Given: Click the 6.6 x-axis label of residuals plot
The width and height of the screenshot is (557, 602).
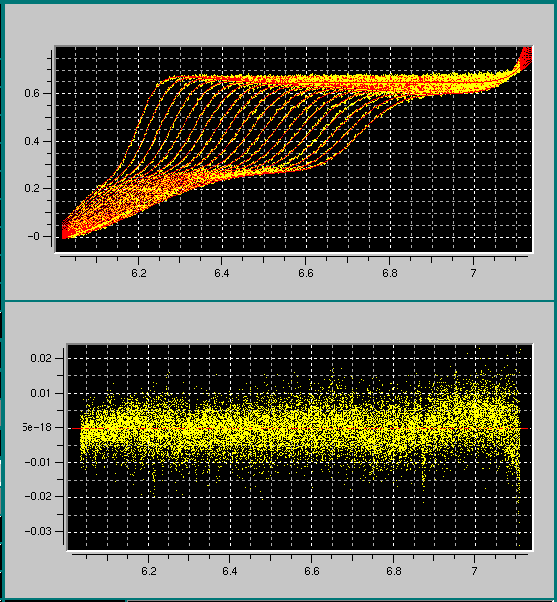Looking at the screenshot, I should click(x=311, y=571).
